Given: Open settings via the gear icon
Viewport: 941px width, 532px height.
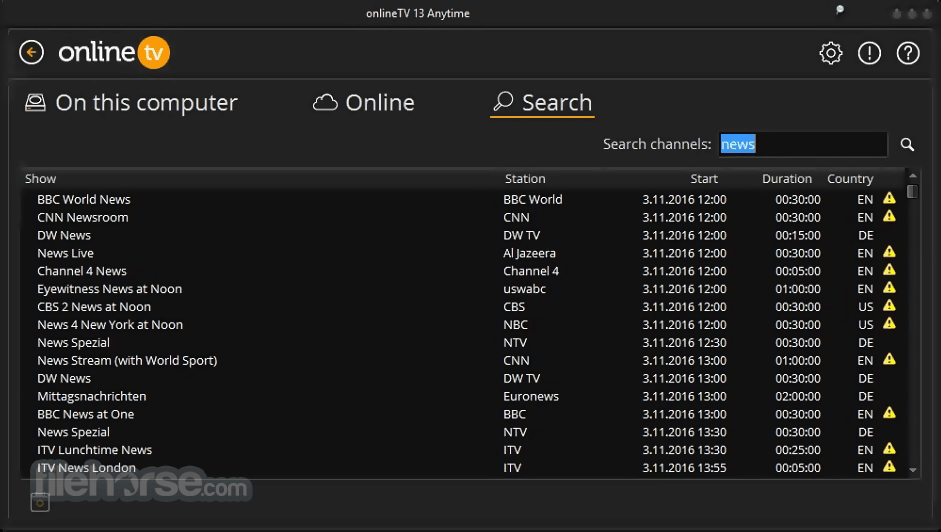Looking at the screenshot, I should pos(831,53).
